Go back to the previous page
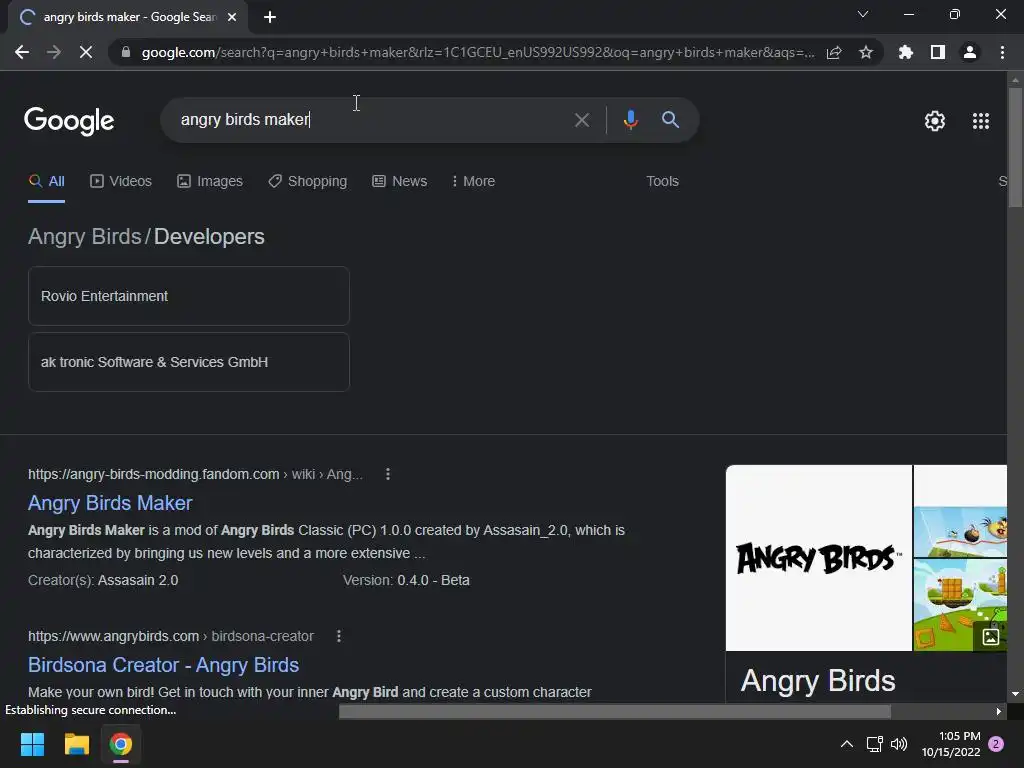The height and width of the screenshot is (768, 1024). click(x=22, y=52)
